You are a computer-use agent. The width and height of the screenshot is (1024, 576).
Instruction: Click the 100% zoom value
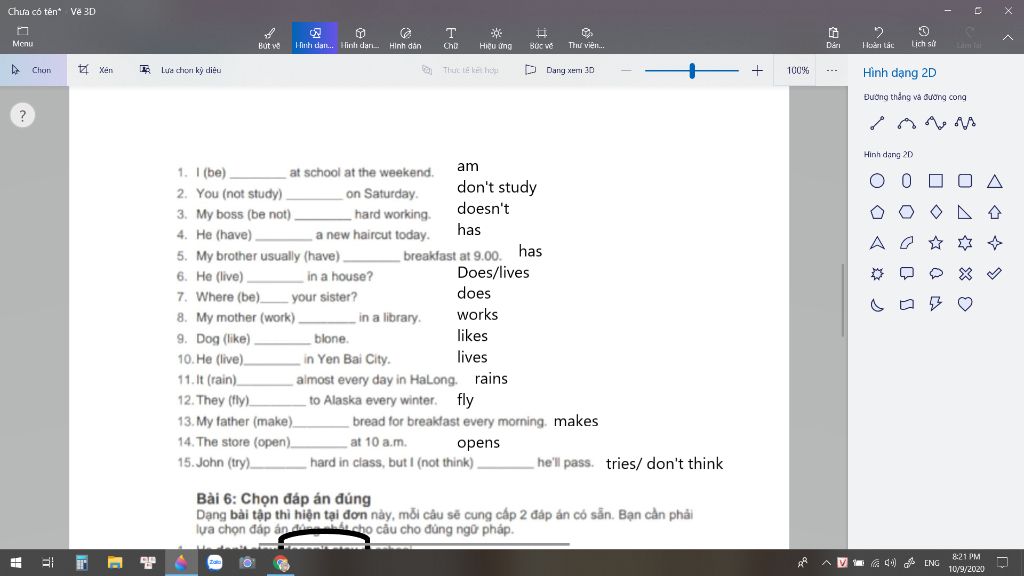tap(797, 70)
